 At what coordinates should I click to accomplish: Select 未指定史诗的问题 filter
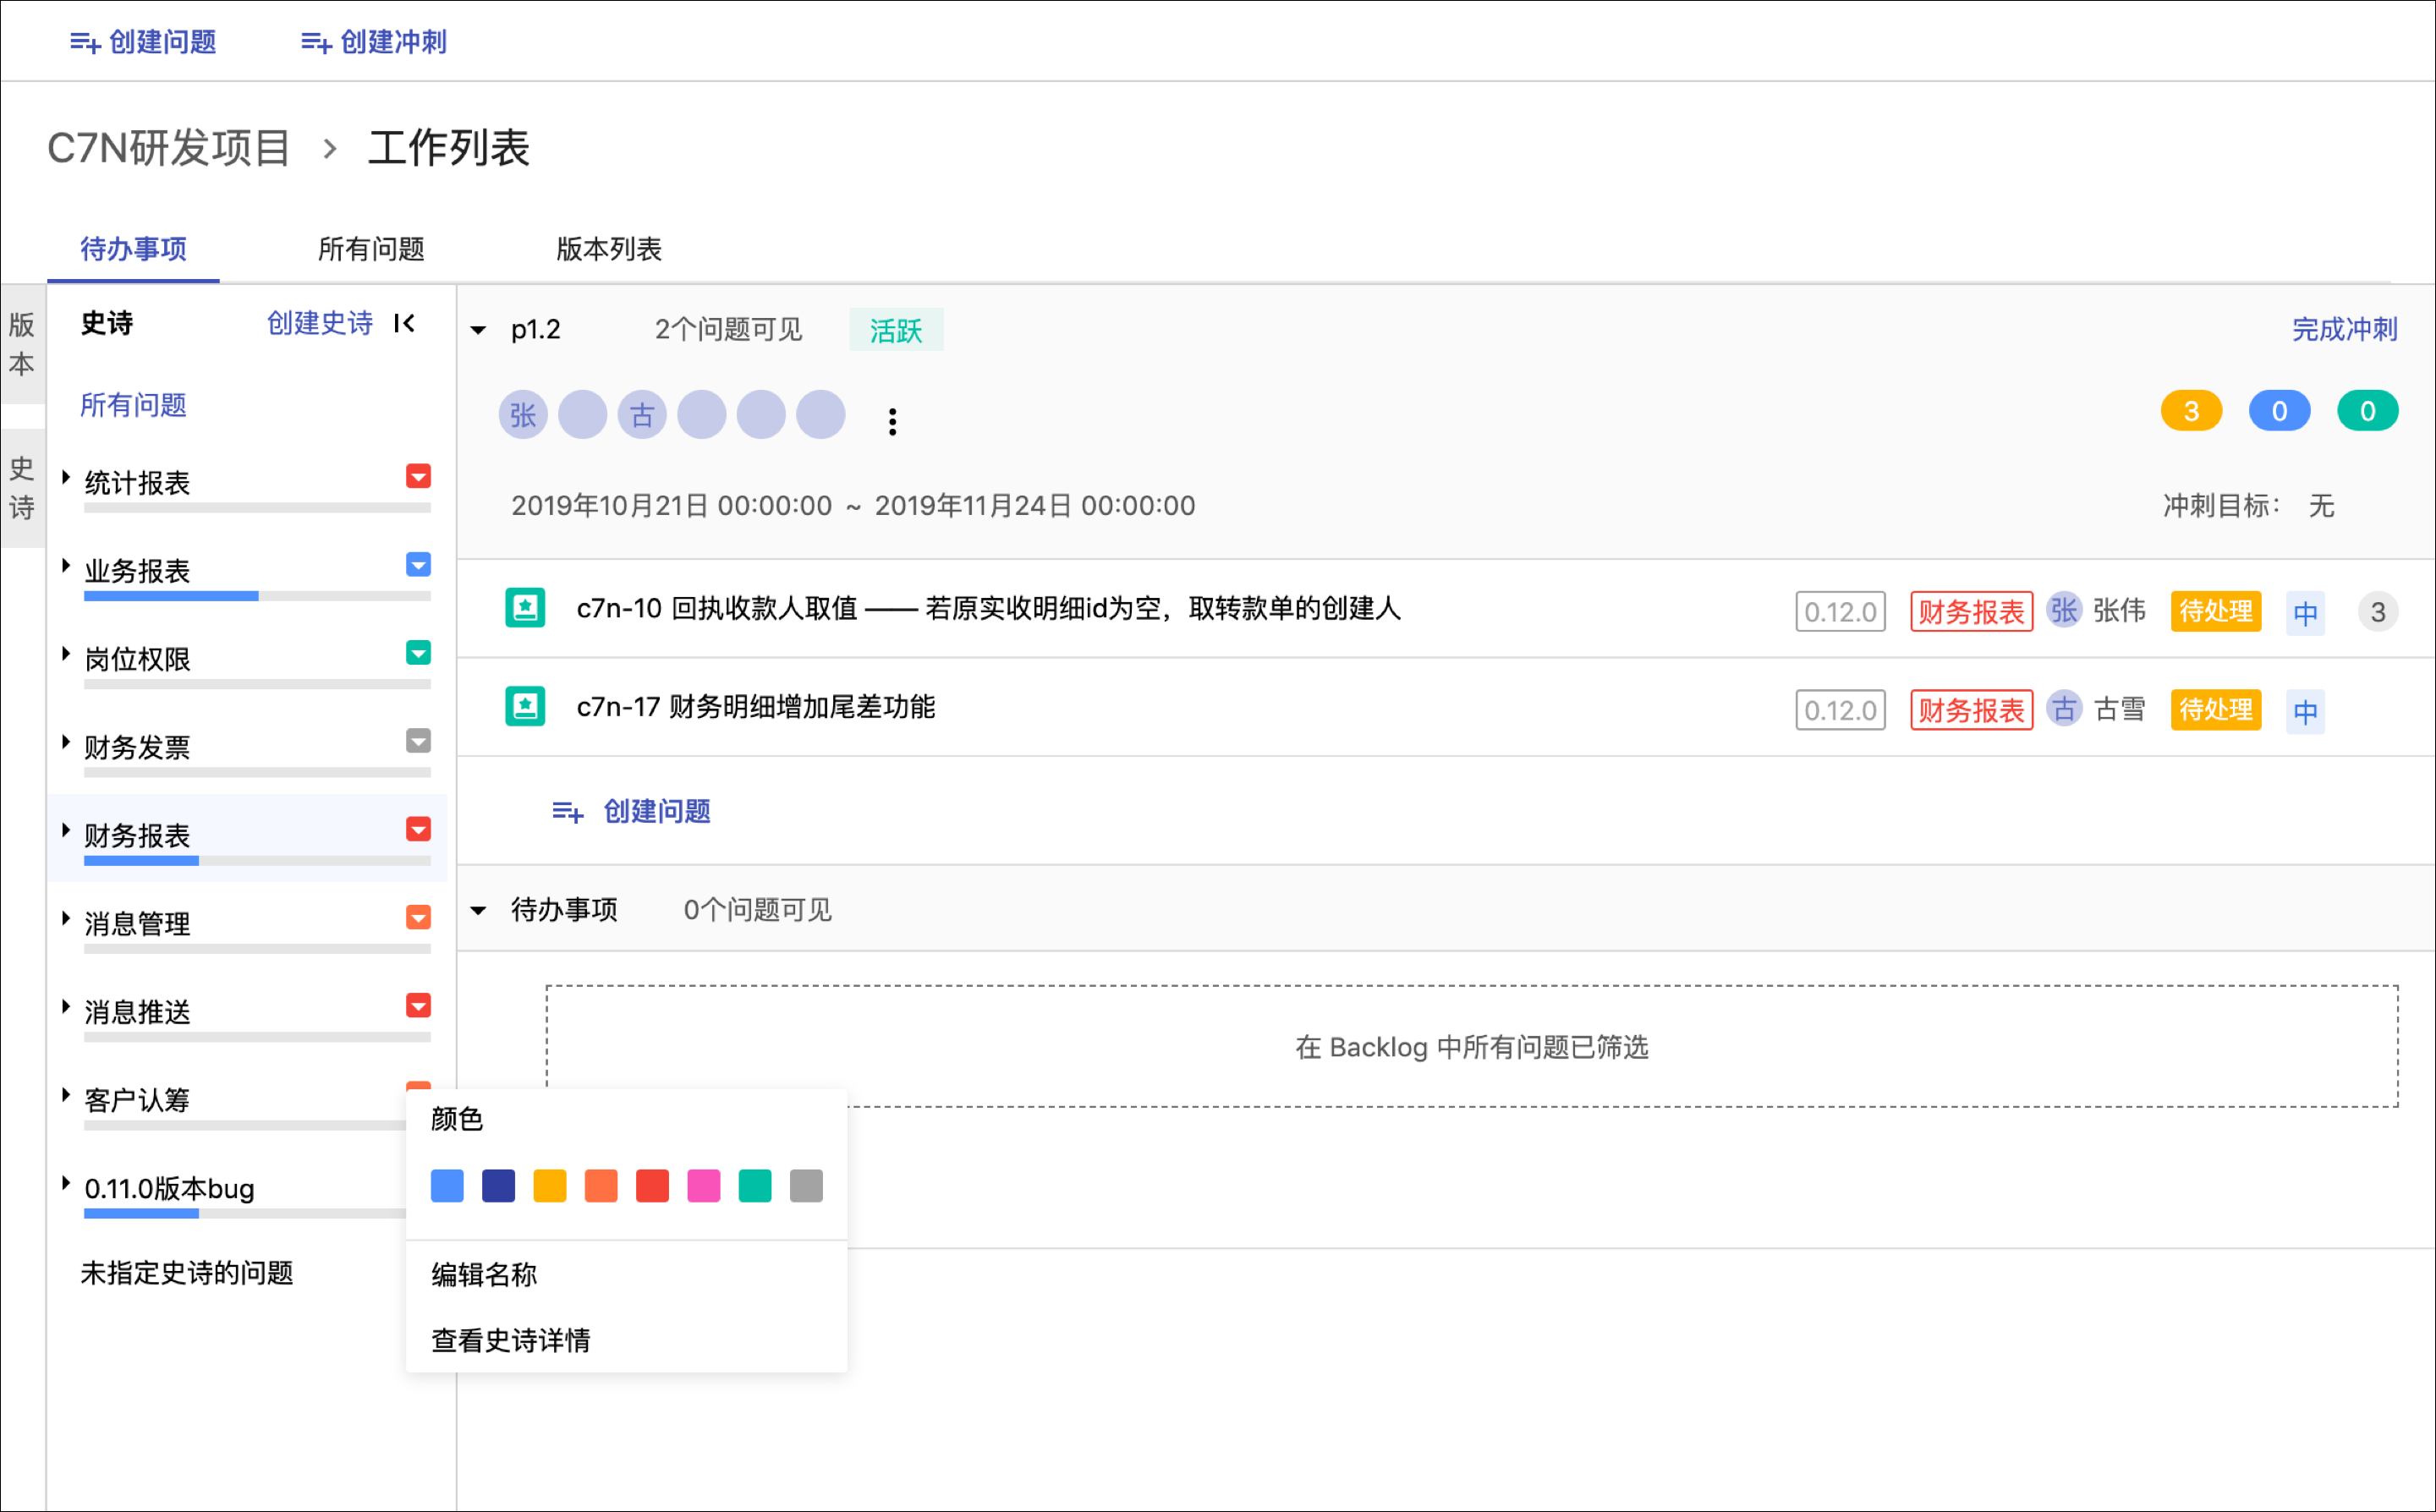click(187, 1273)
